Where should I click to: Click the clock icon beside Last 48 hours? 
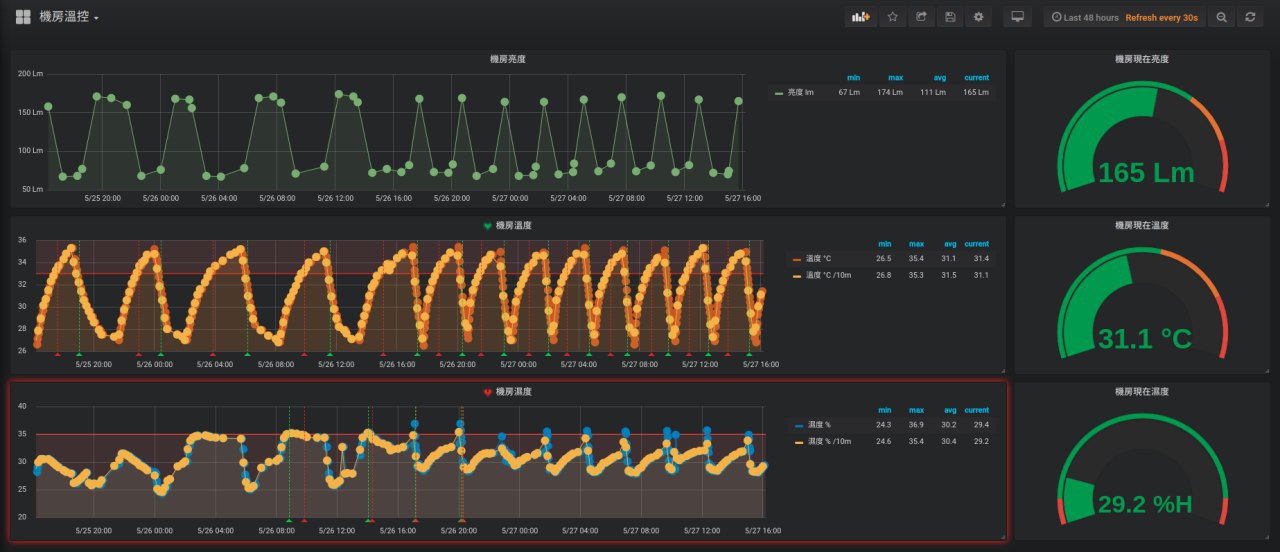[1056, 18]
